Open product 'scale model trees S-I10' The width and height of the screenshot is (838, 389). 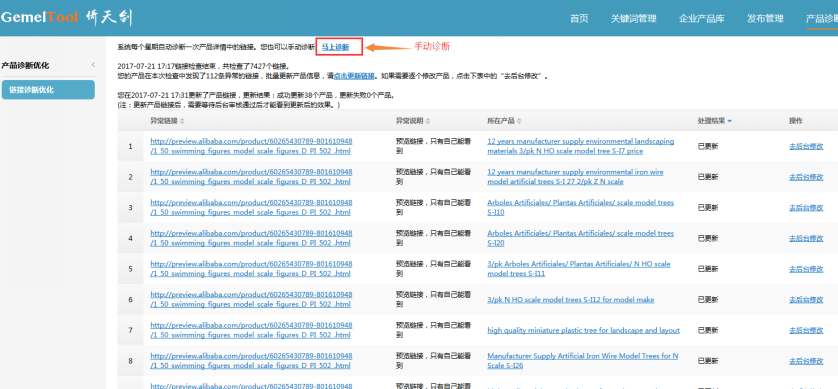click(x=580, y=208)
